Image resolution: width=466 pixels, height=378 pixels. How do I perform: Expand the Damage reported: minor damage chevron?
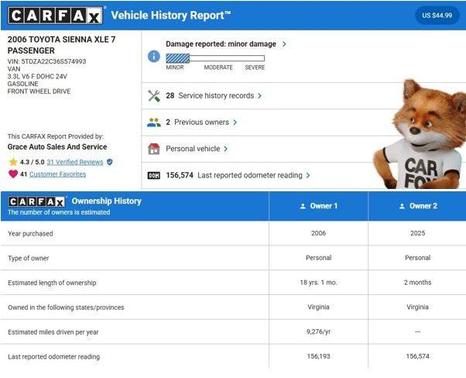tap(284, 44)
